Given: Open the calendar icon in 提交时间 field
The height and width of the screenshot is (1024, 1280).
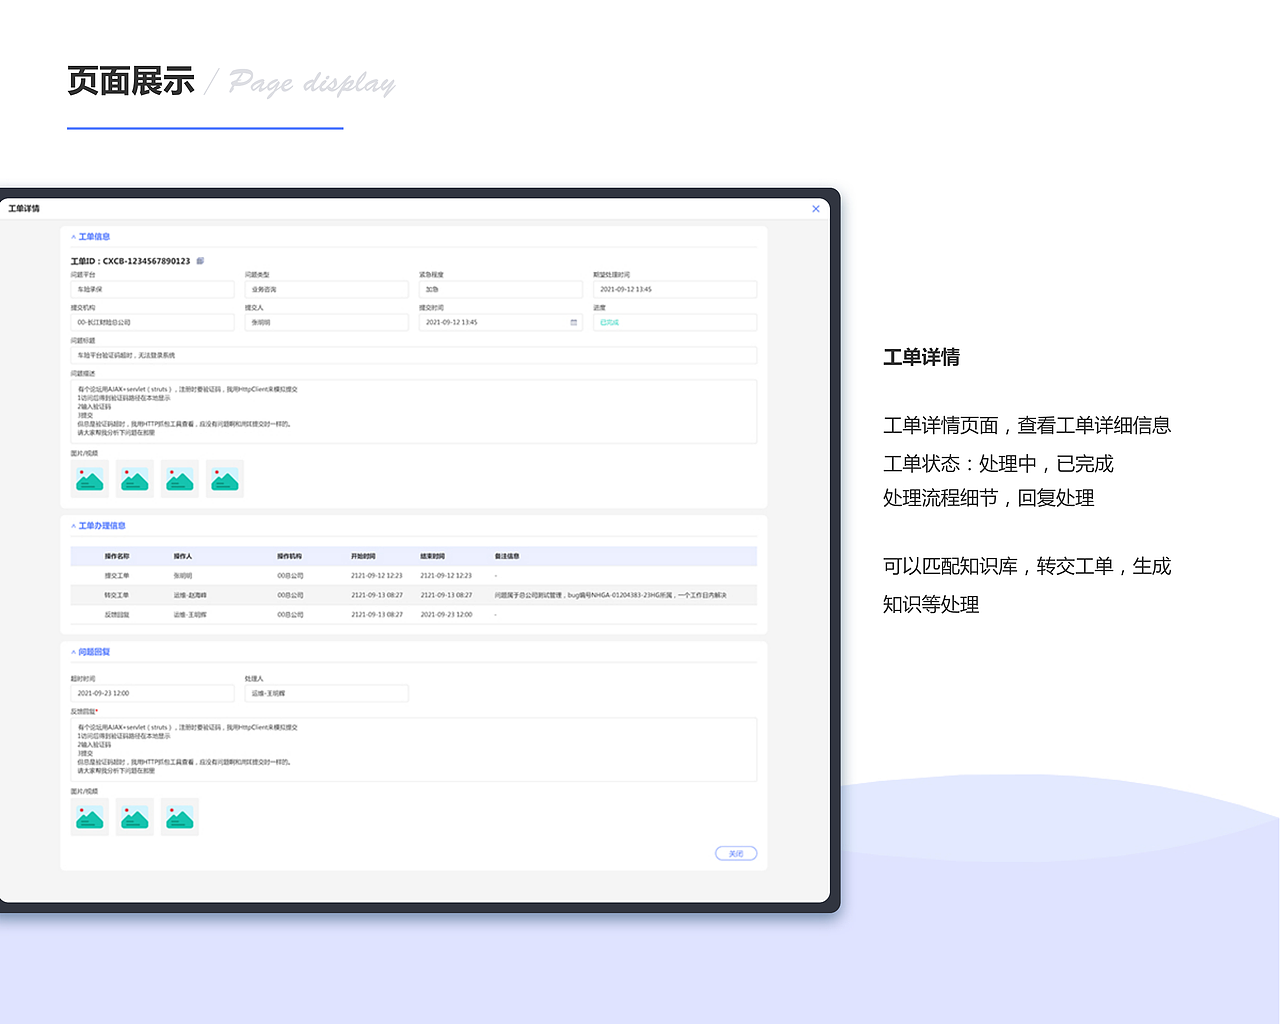Looking at the screenshot, I should click(573, 322).
